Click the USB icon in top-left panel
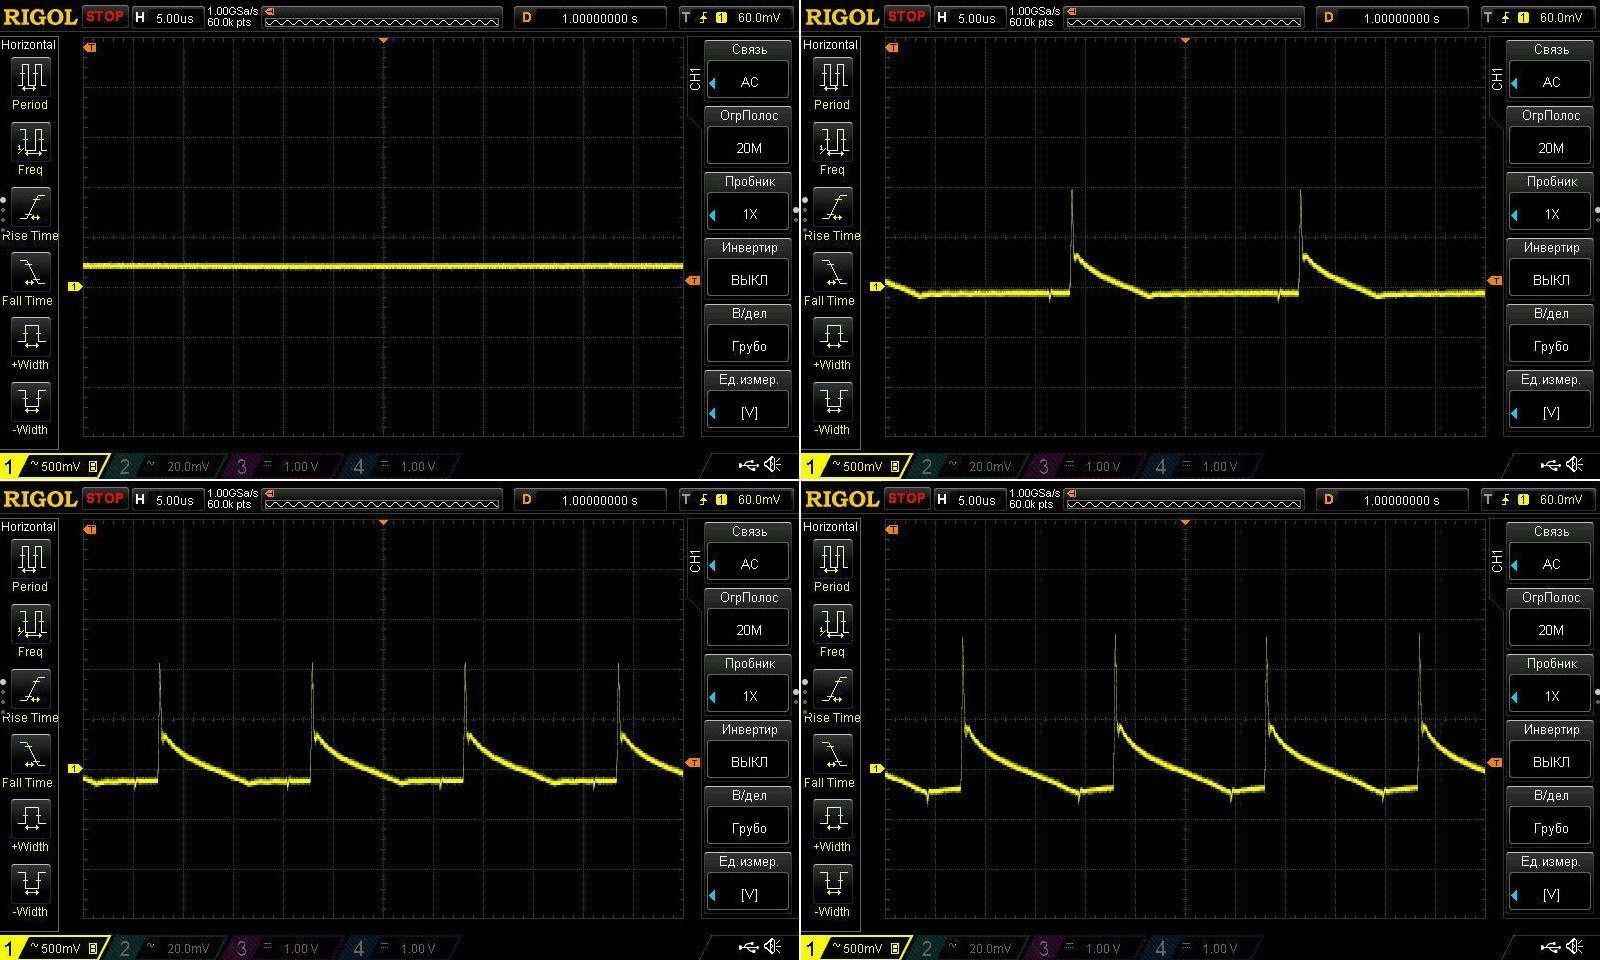The width and height of the screenshot is (1600, 960). click(748, 465)
